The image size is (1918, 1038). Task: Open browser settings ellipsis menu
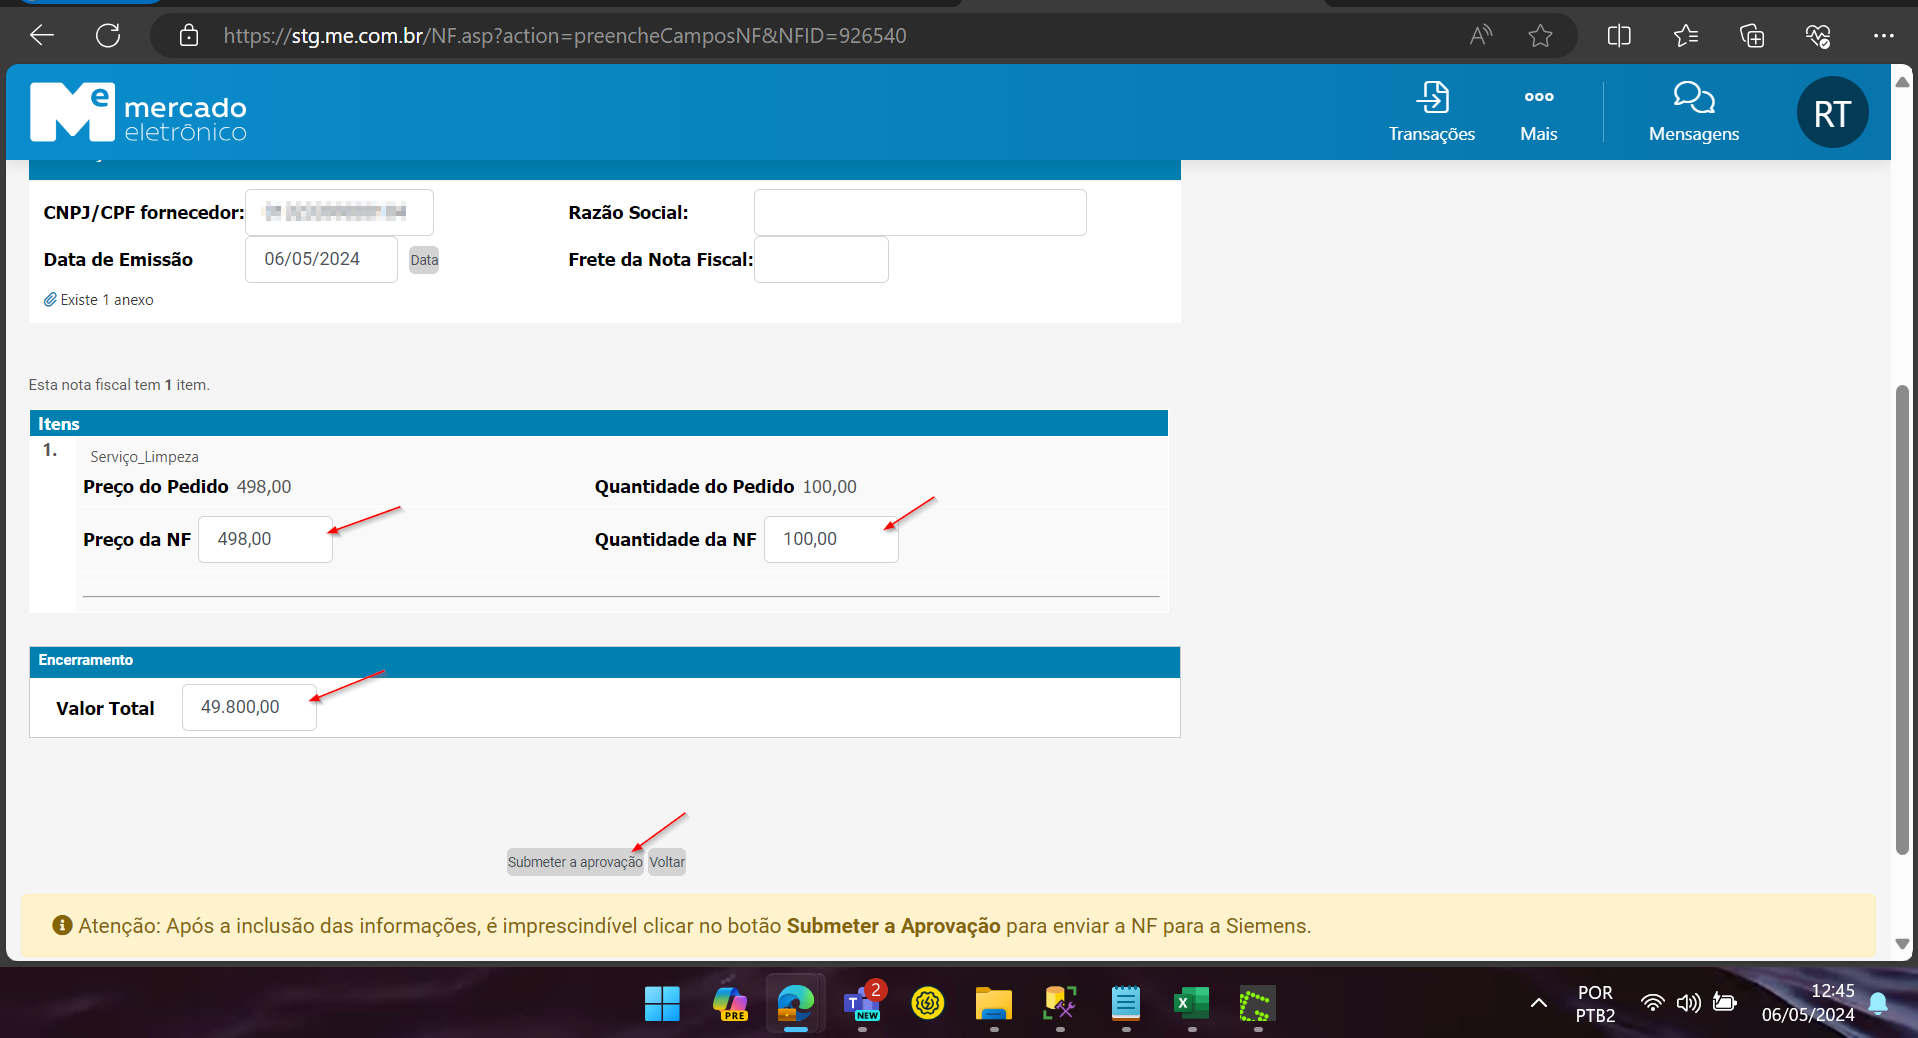1883,36
